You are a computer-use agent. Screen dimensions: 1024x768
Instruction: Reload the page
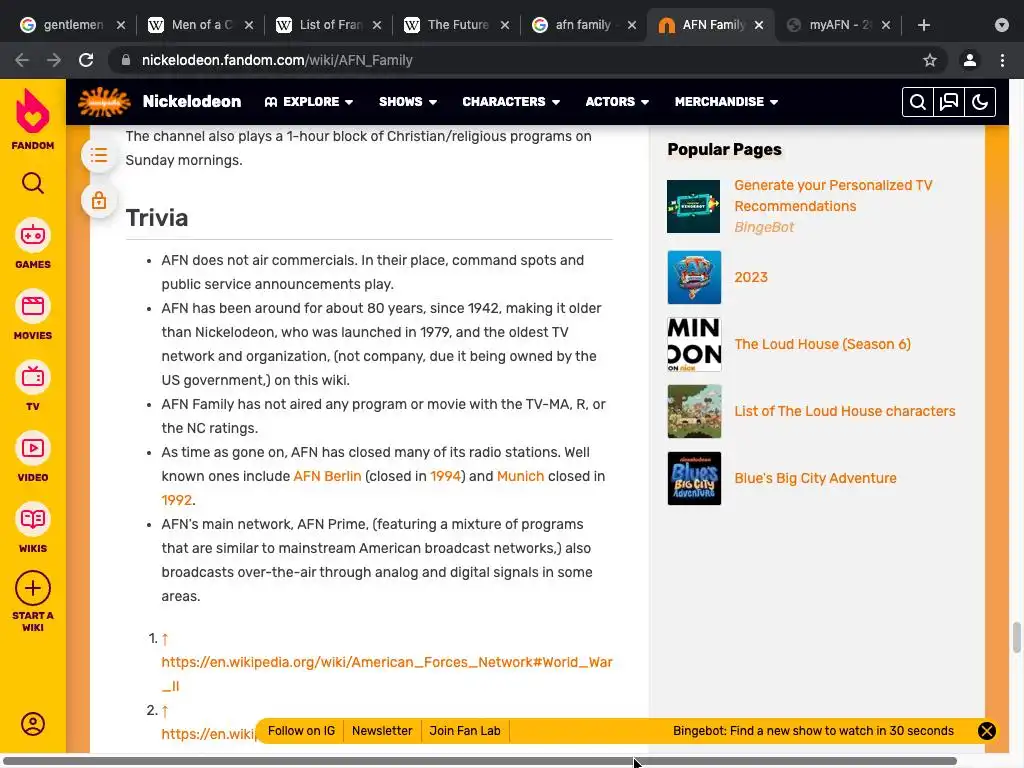tap(86, 60)
